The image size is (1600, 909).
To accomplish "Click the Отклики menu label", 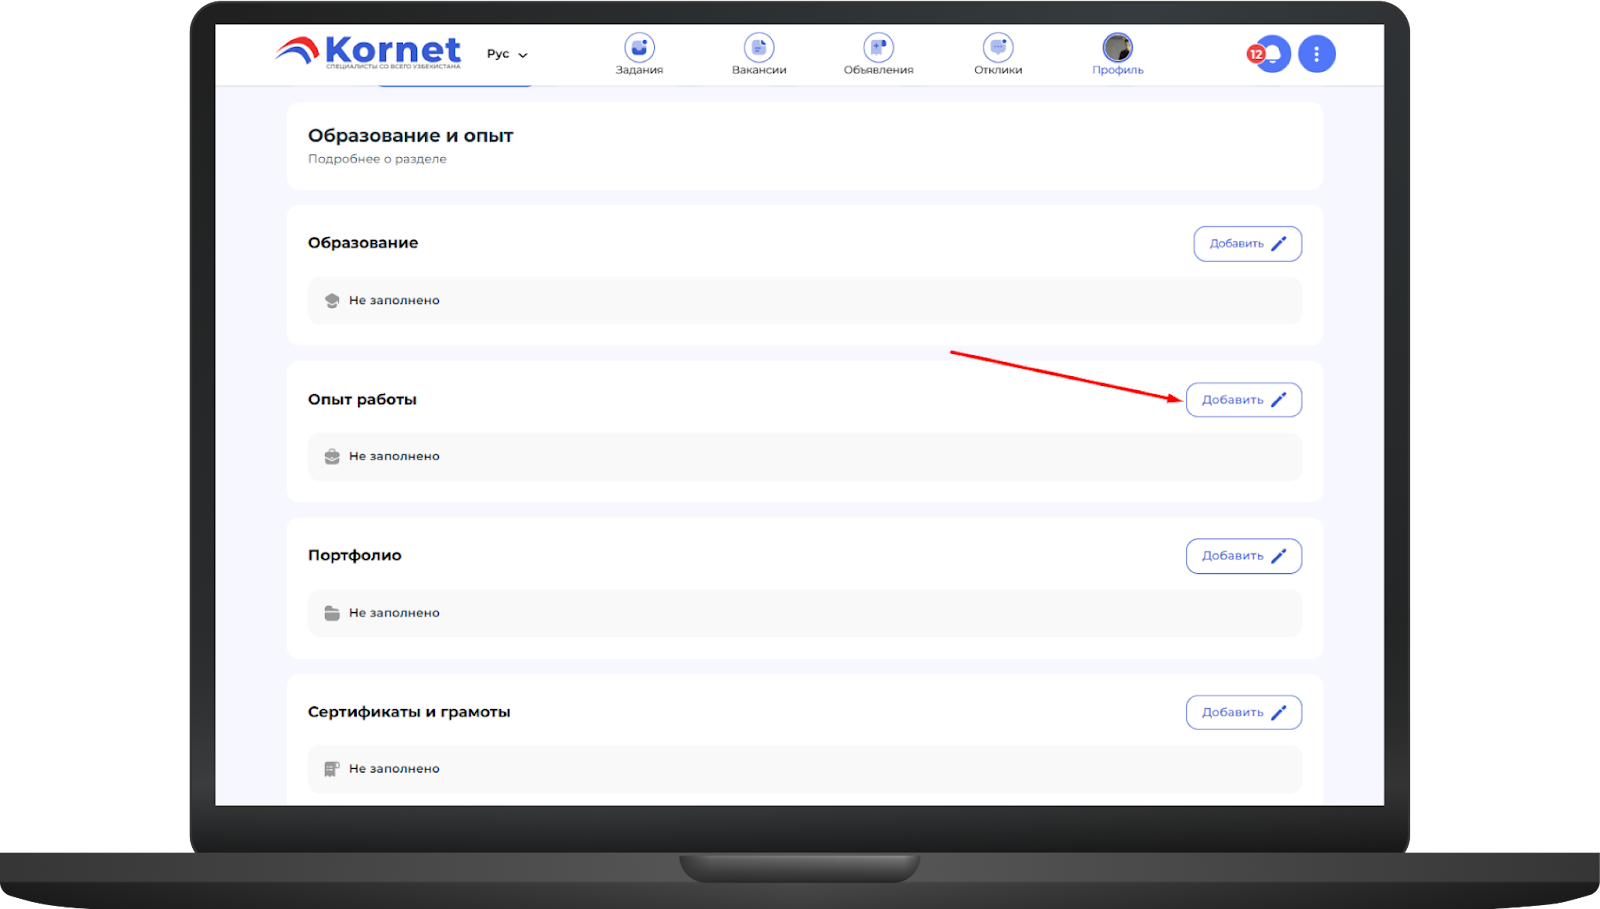I will click(x=998, y=70).
